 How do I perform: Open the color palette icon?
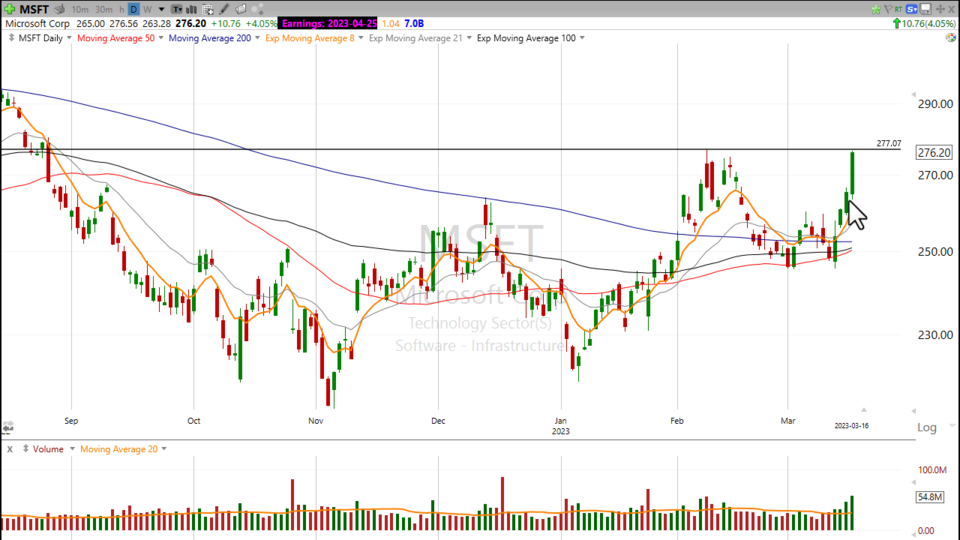click(951, 37)
